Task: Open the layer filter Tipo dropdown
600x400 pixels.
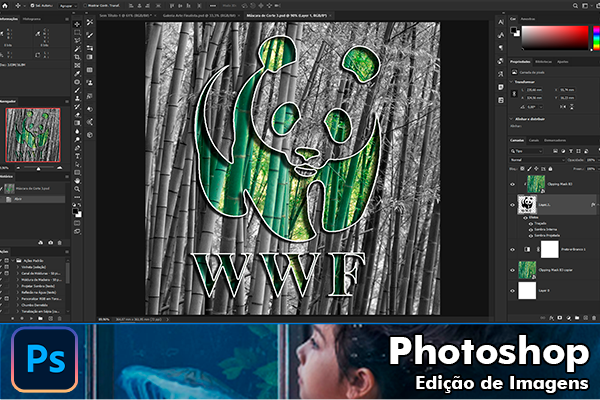Action: click(527, 151)
